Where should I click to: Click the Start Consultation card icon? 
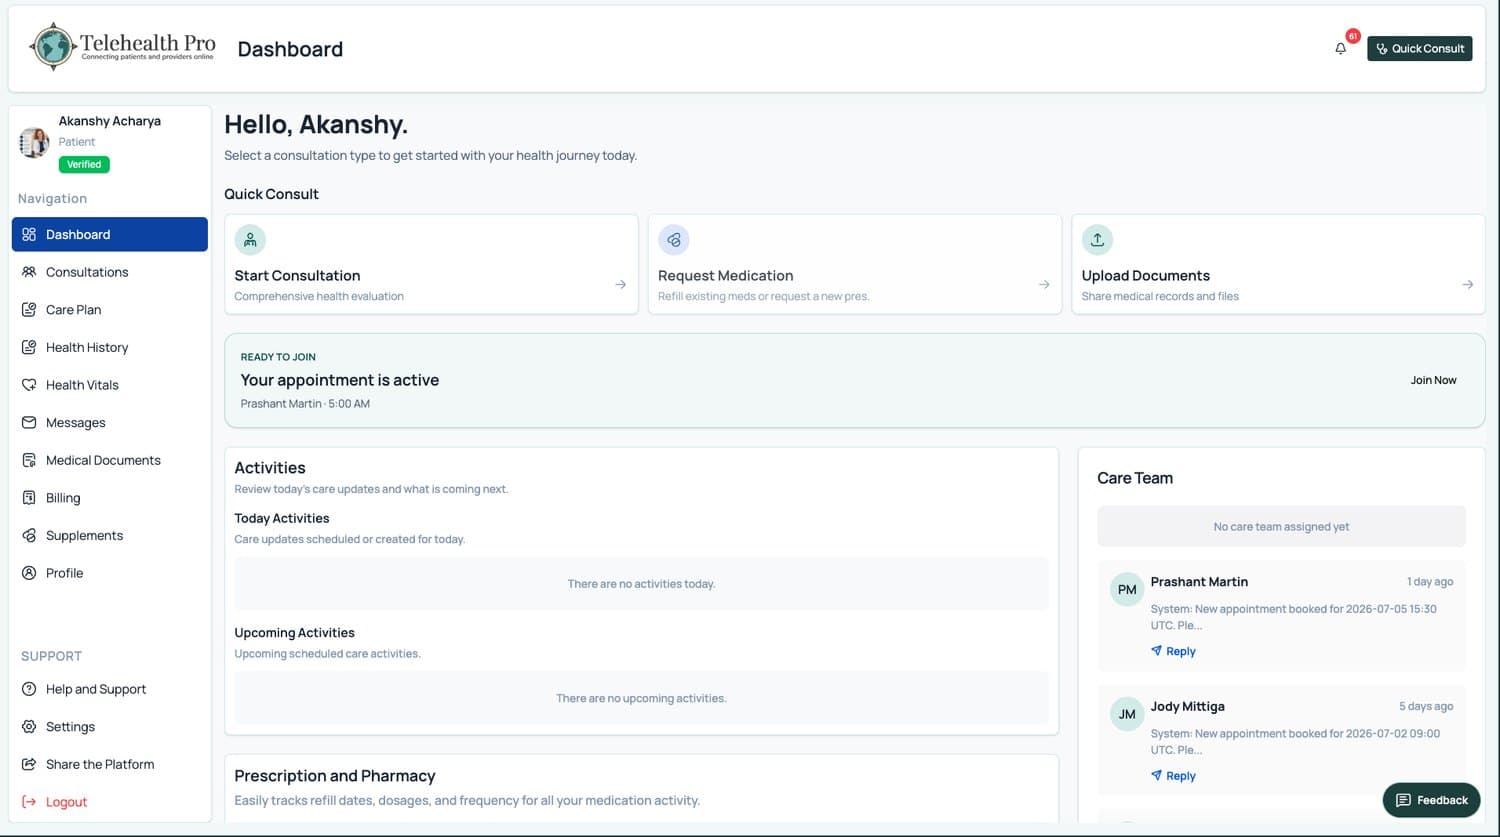250,240
